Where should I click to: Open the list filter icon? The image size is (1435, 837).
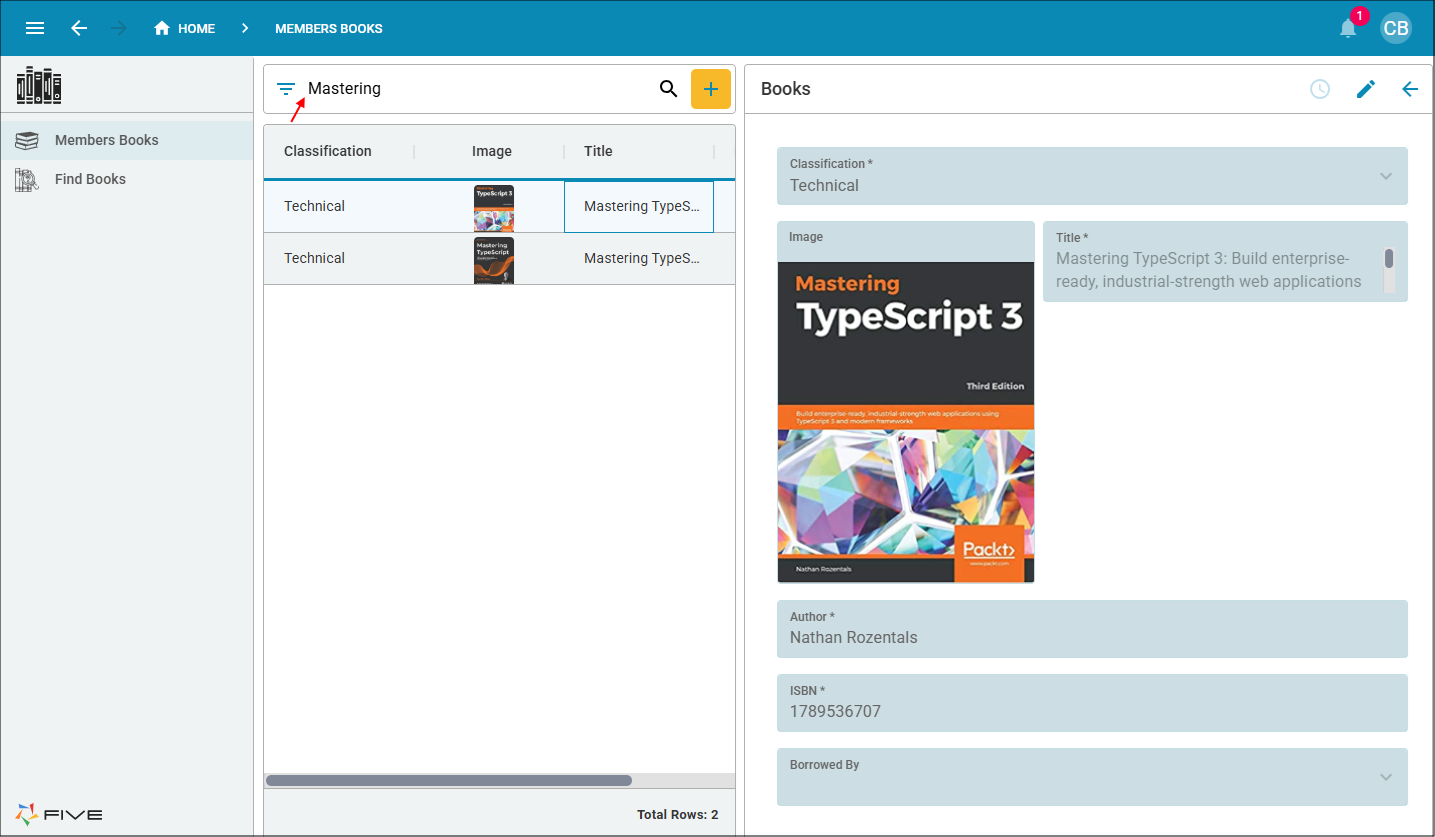point(286,89)
